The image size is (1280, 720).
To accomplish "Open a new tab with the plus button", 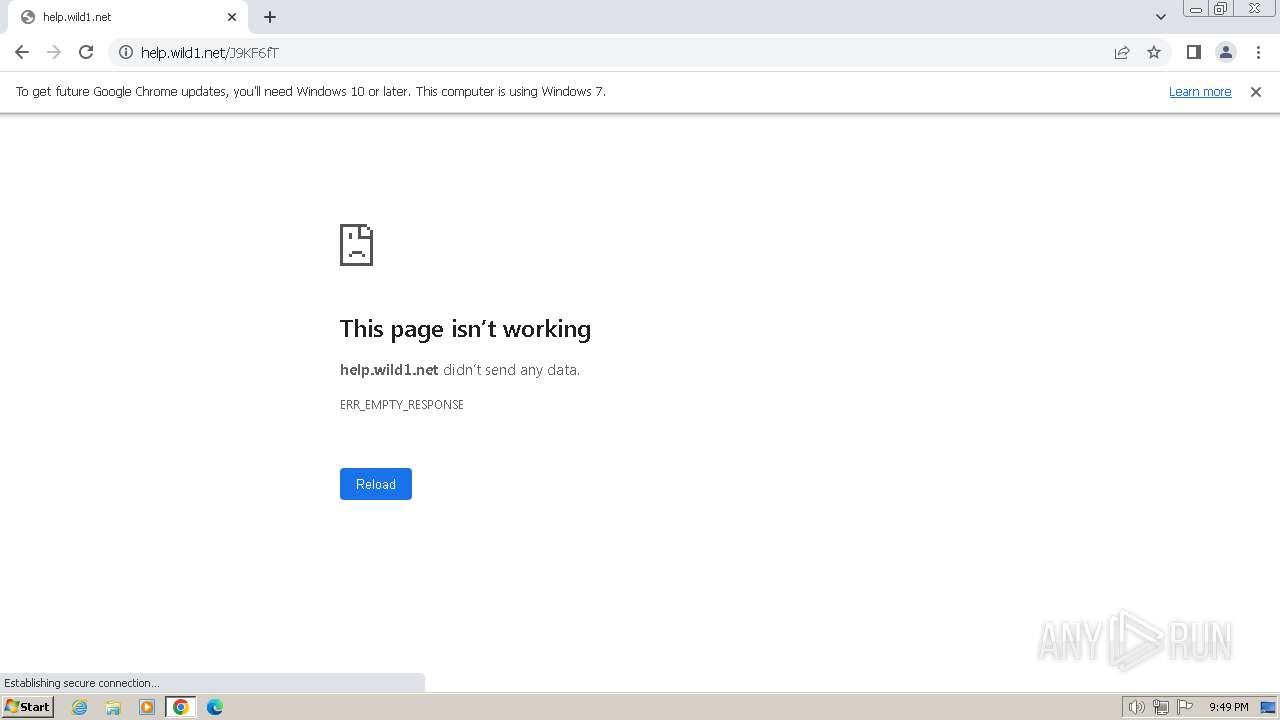I will click(x=270, y=17).
